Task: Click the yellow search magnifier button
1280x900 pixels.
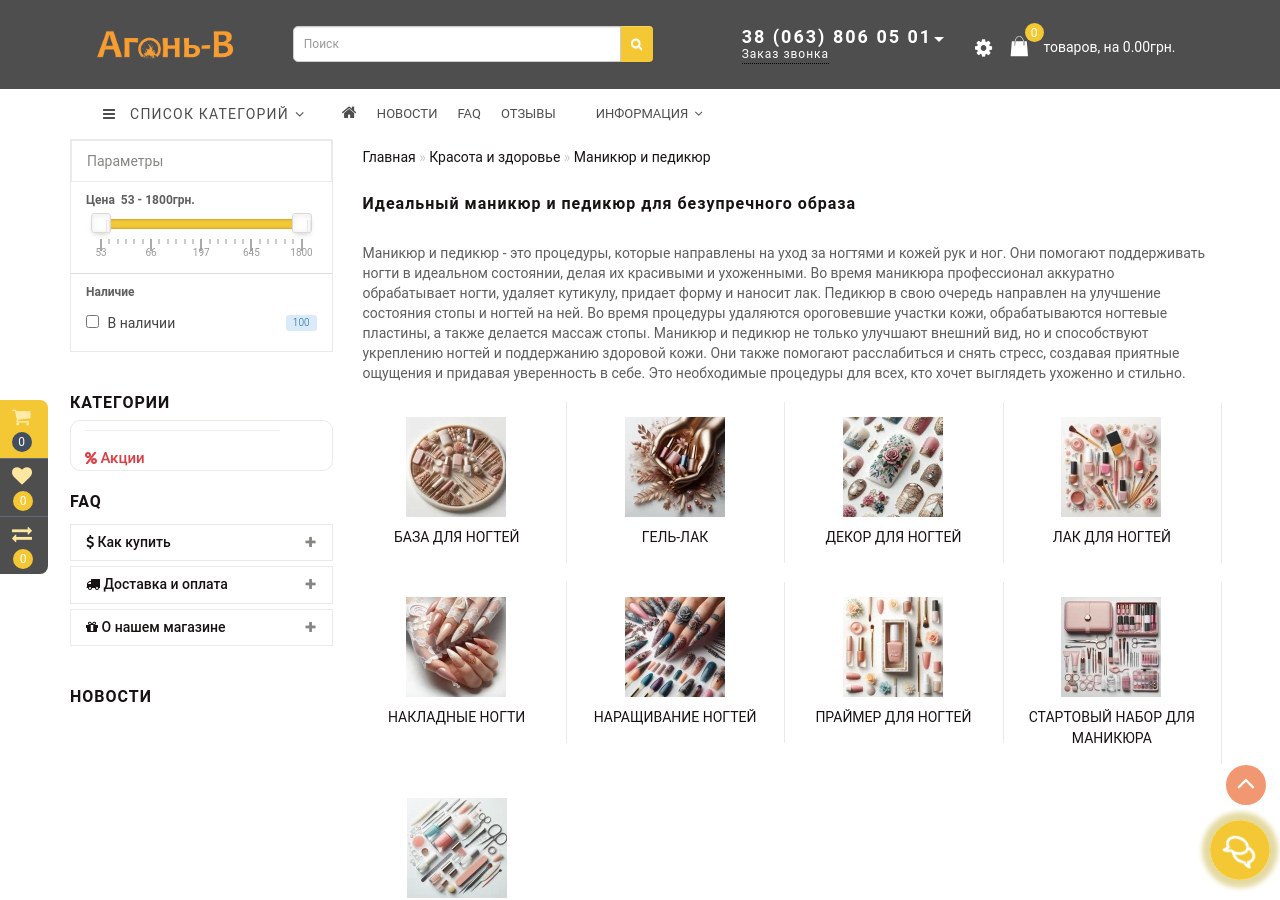Action: [x=636, y=44]
